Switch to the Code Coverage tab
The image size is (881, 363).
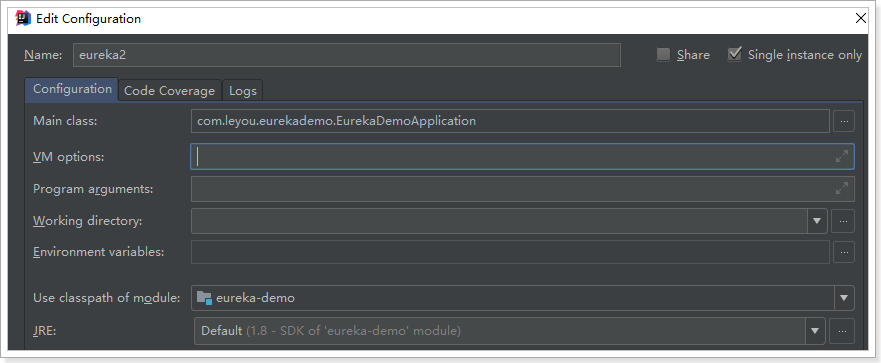pos(170,90)
